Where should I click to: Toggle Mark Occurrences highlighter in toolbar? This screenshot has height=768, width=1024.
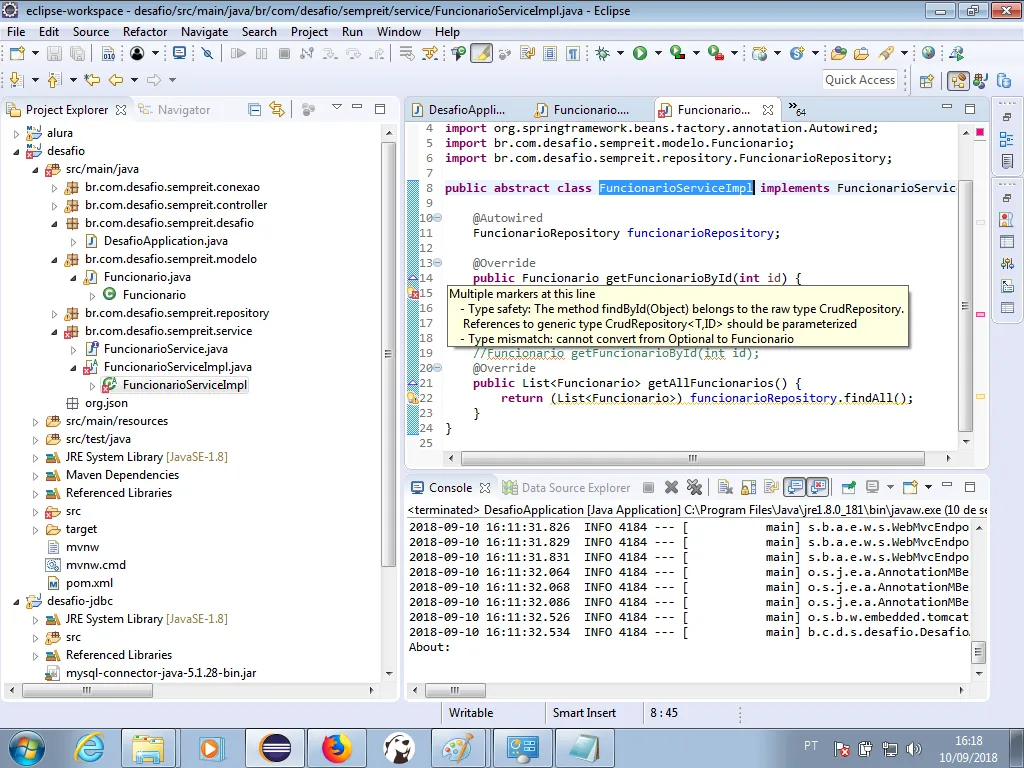(x=481, y=53)
